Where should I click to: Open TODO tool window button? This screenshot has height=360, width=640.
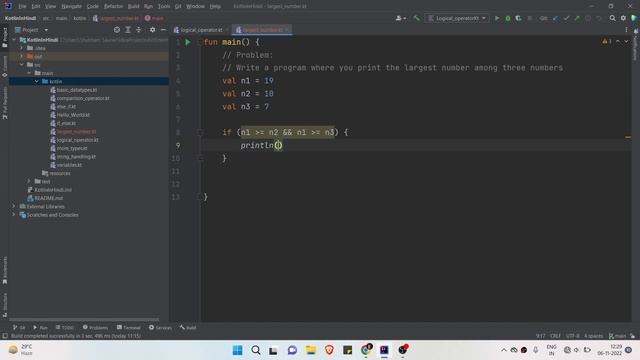(x=64, y=327)
